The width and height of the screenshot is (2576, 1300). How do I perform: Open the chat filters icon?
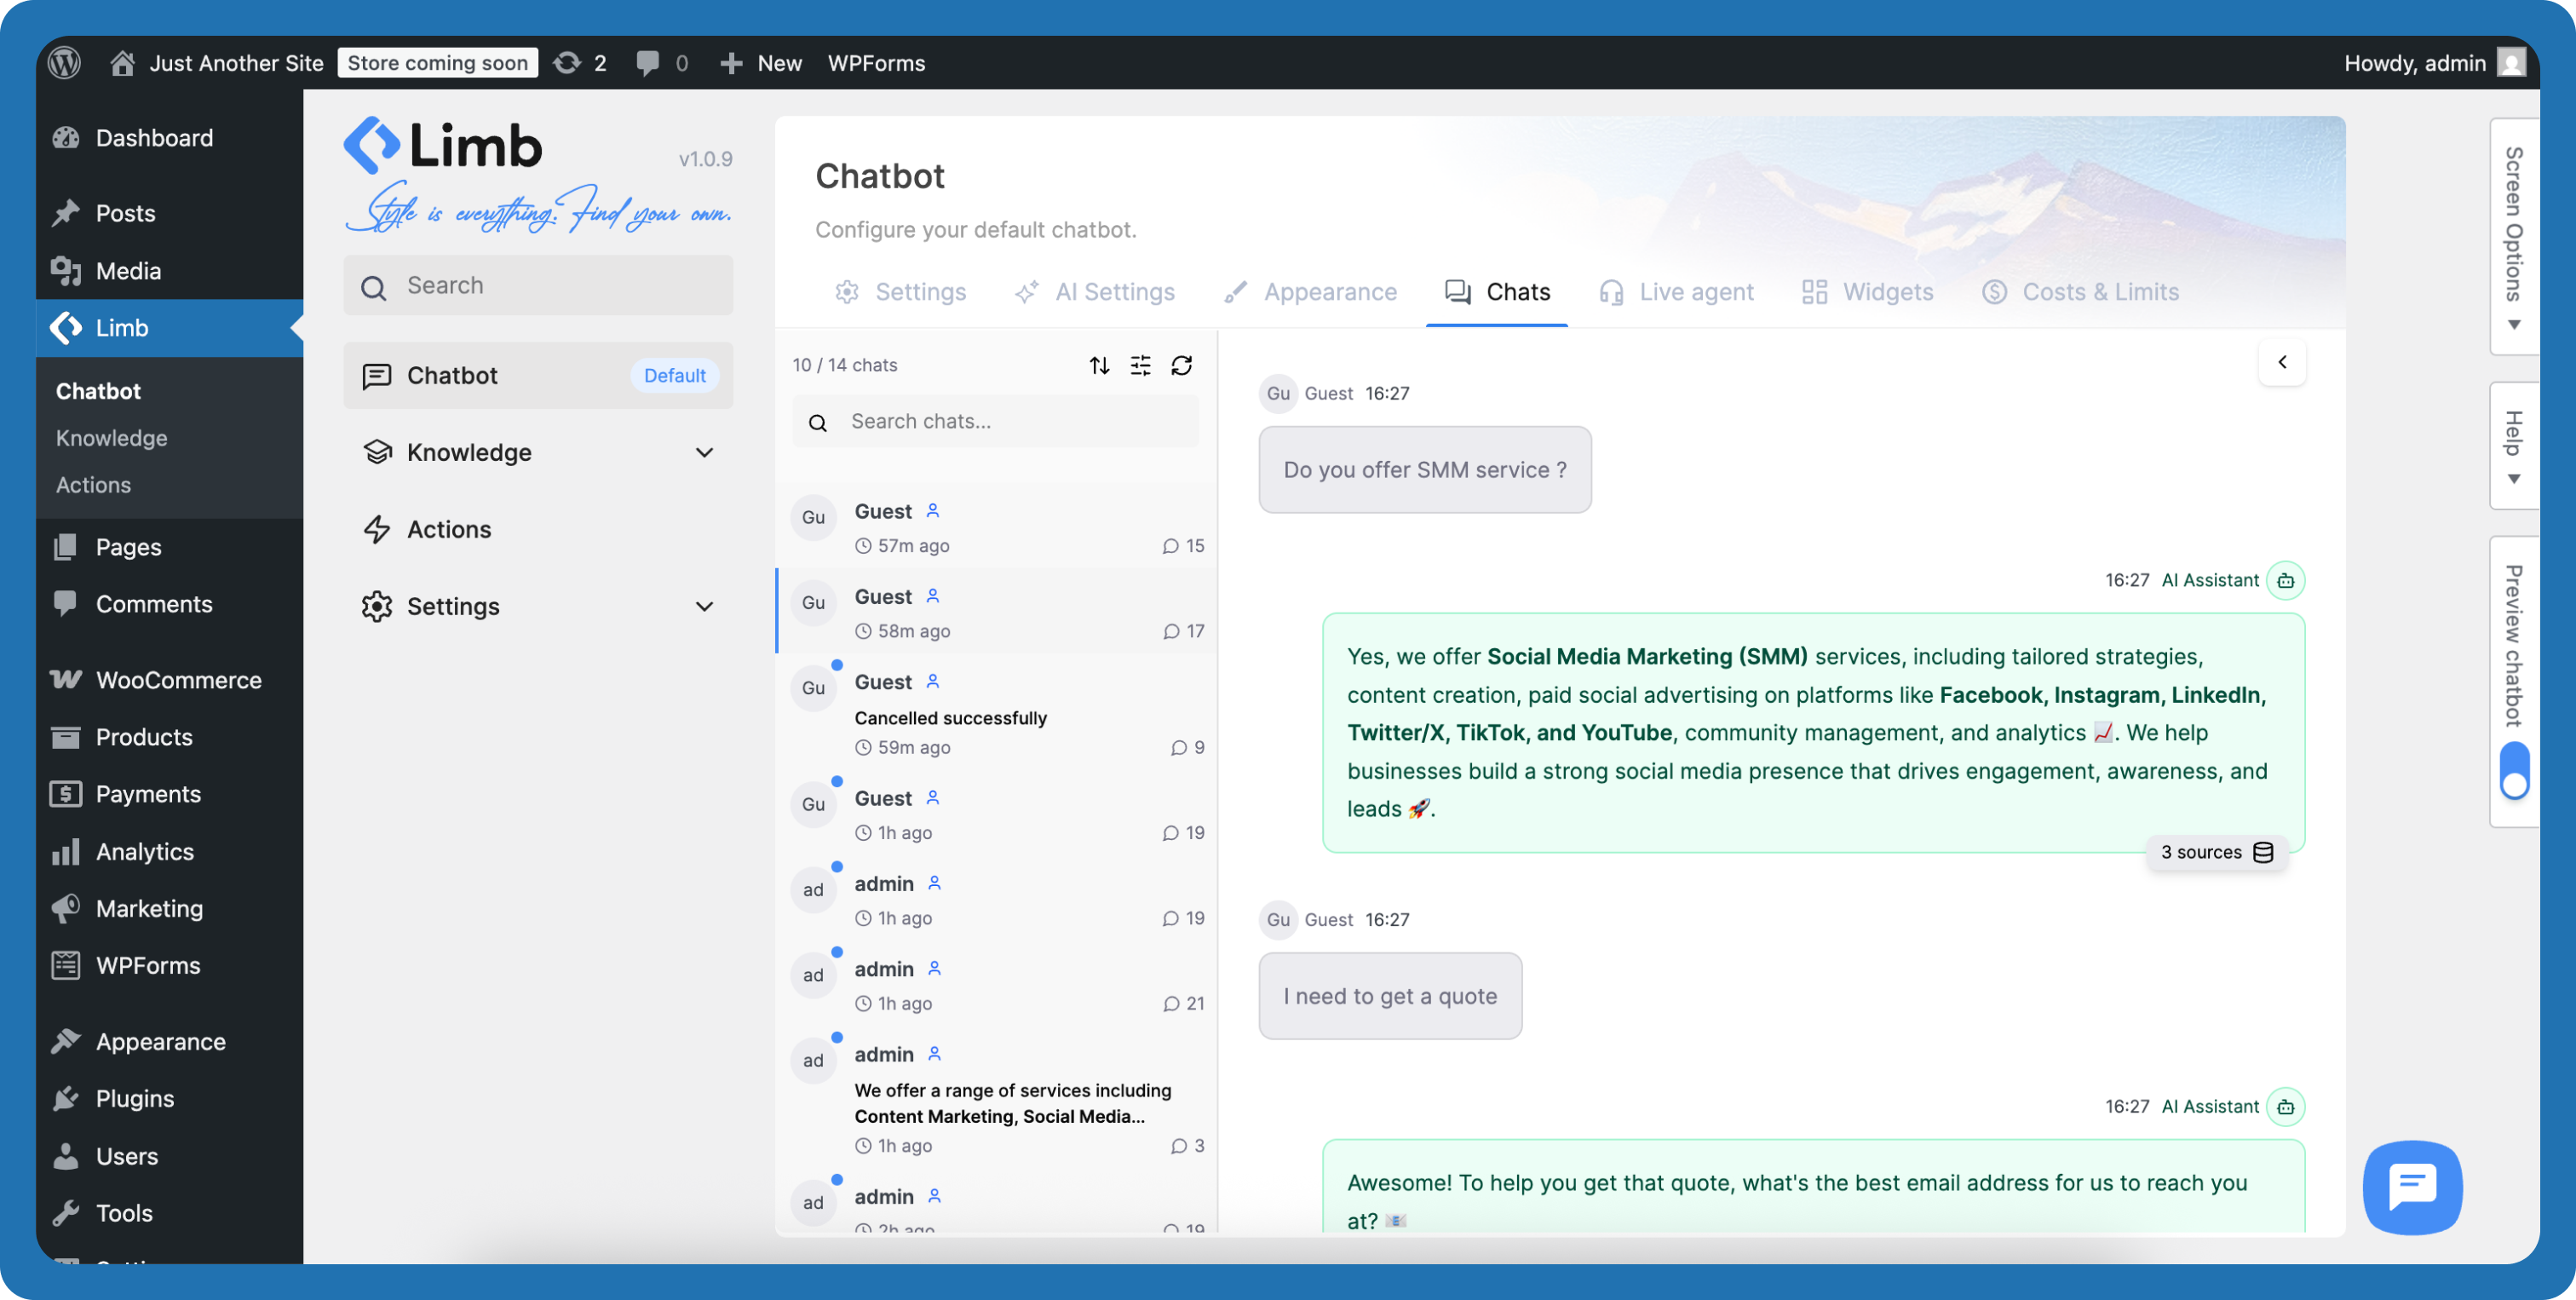tap(1140, 365)
